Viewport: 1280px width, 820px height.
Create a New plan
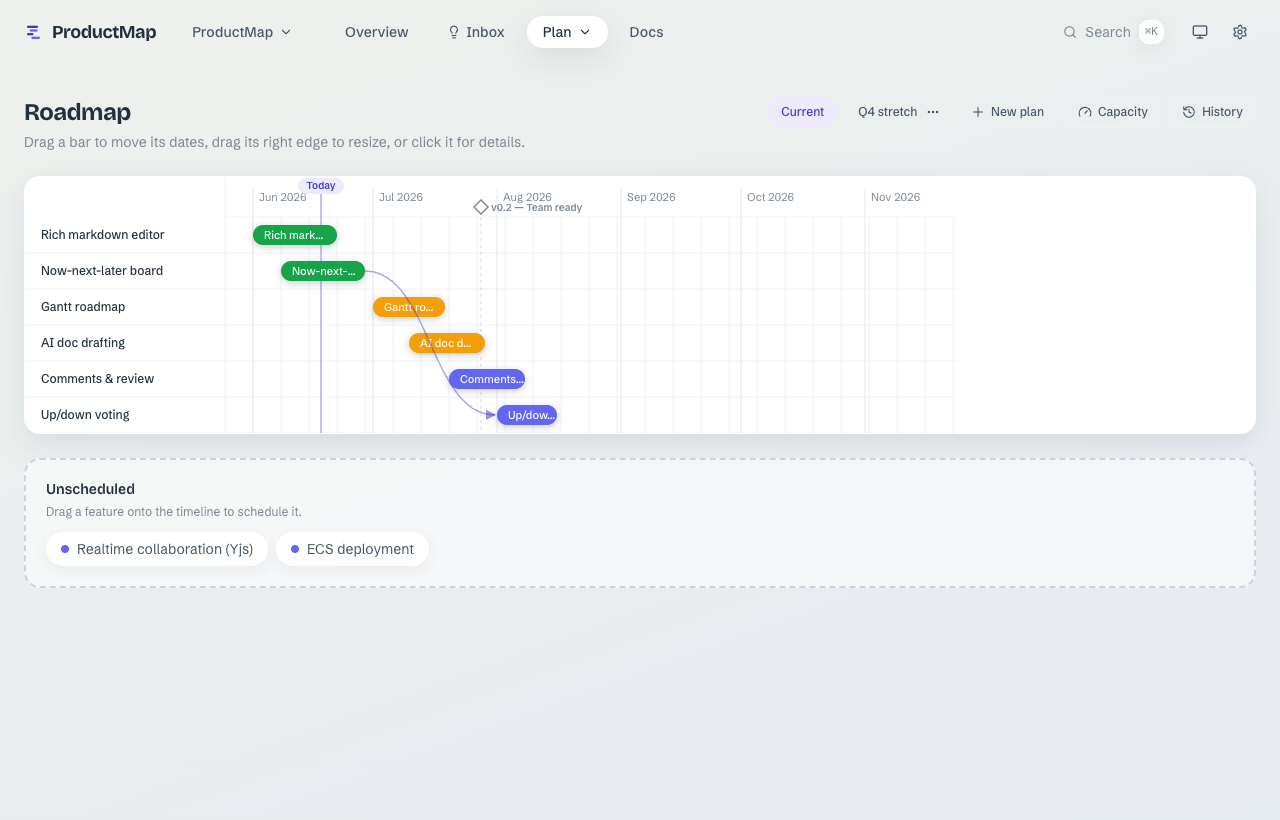(x=1008, y=112)
